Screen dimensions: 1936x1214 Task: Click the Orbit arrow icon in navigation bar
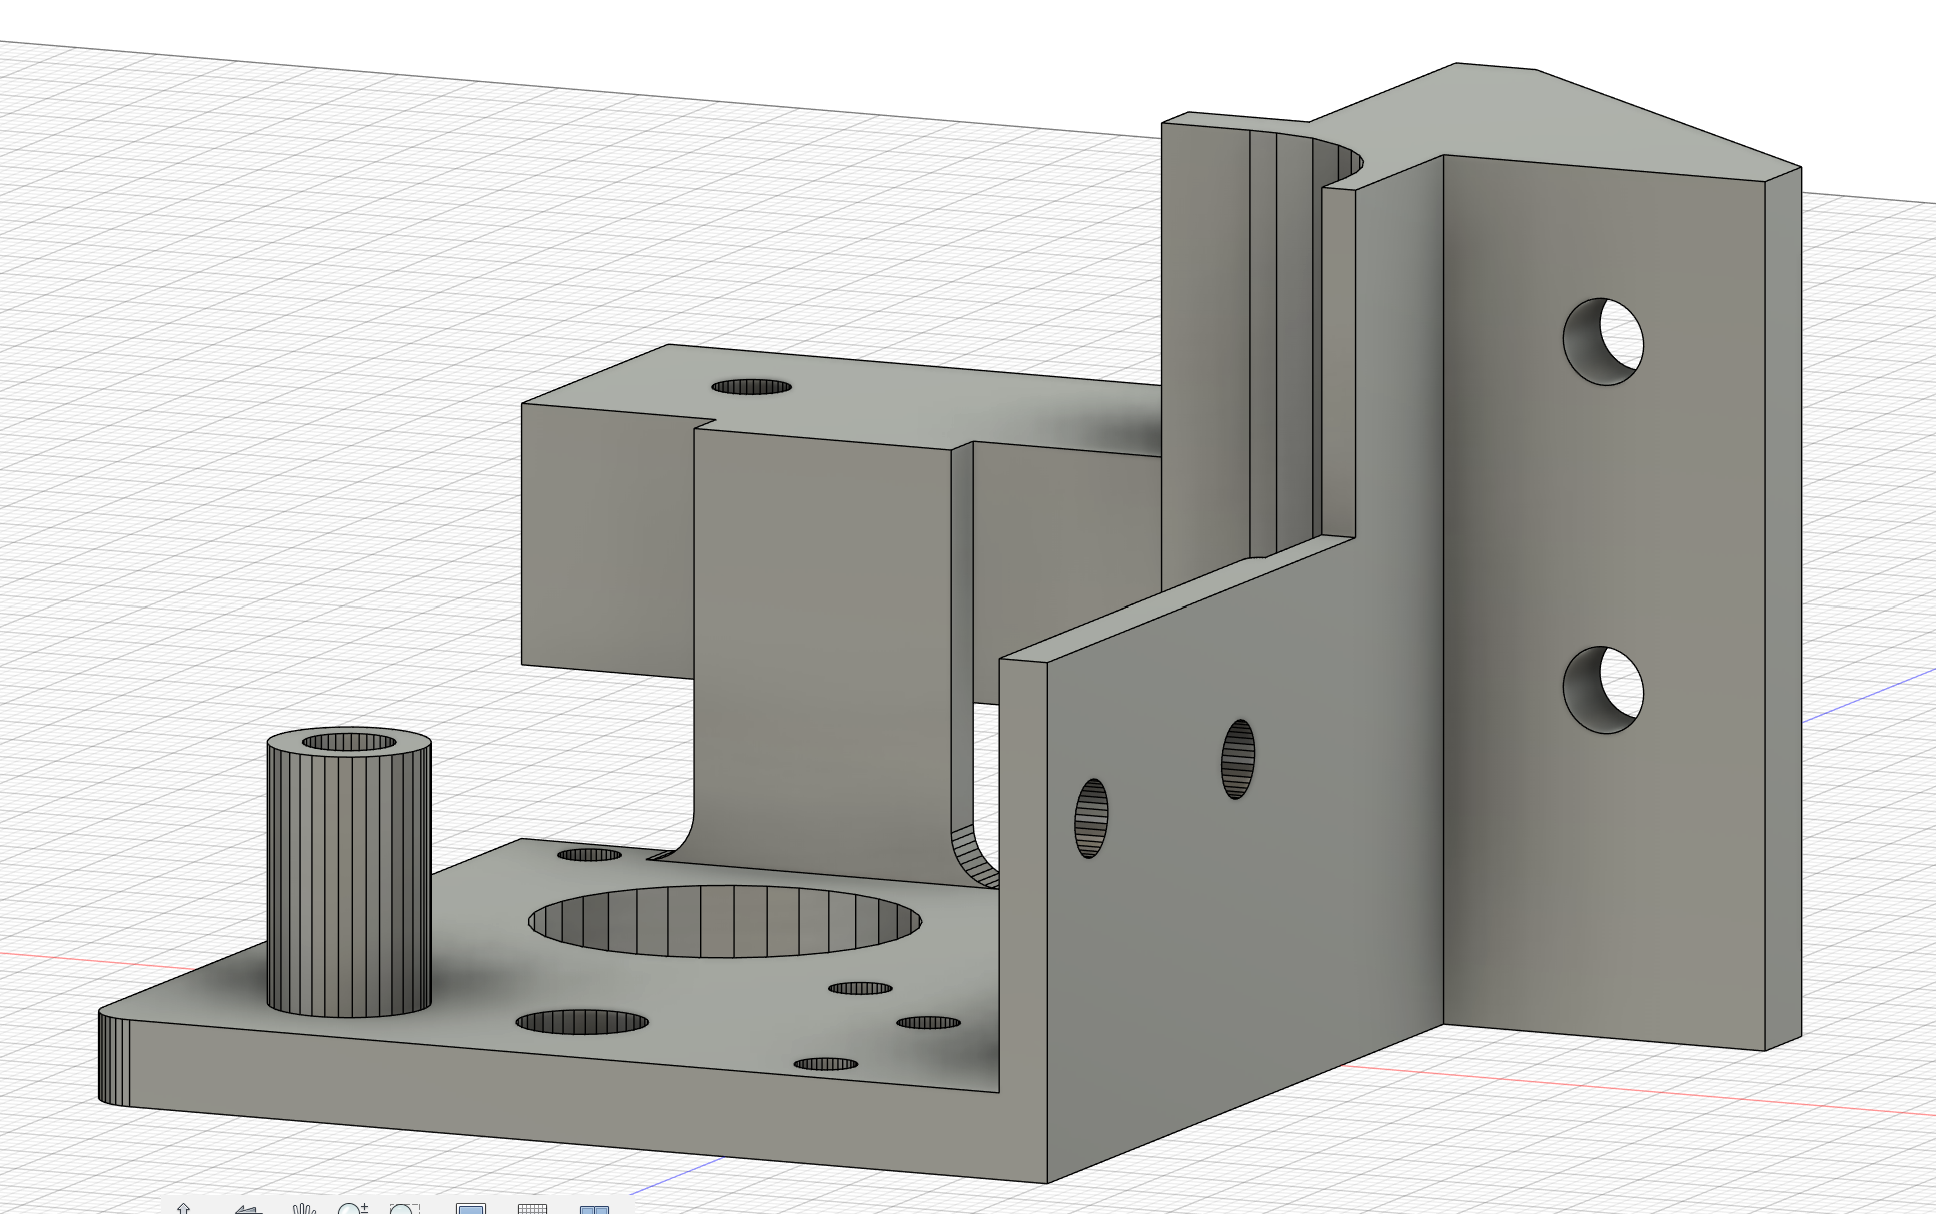pyautogui.click(x=183, y=1209)
